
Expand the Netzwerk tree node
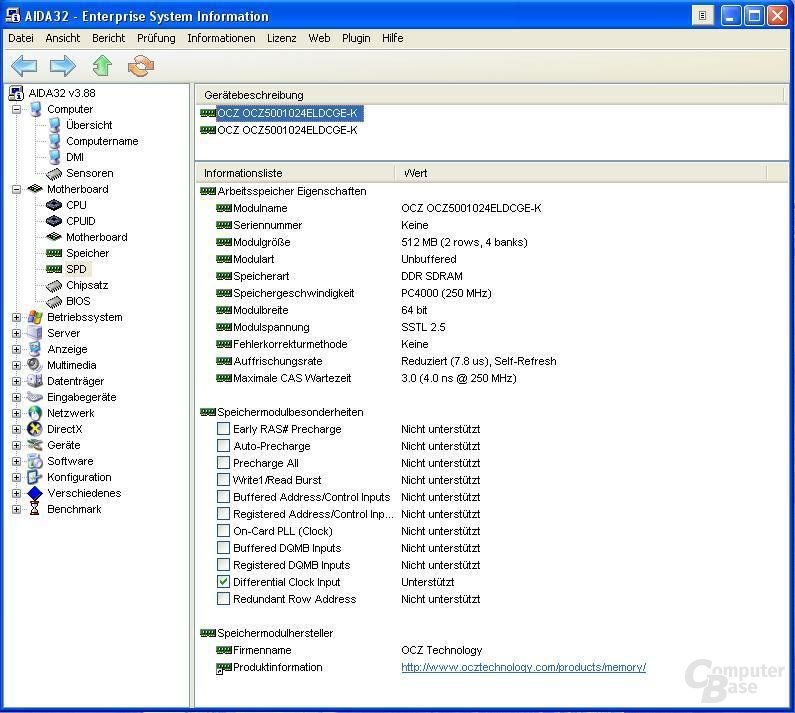pyautogui.click(x=17, y=413)
